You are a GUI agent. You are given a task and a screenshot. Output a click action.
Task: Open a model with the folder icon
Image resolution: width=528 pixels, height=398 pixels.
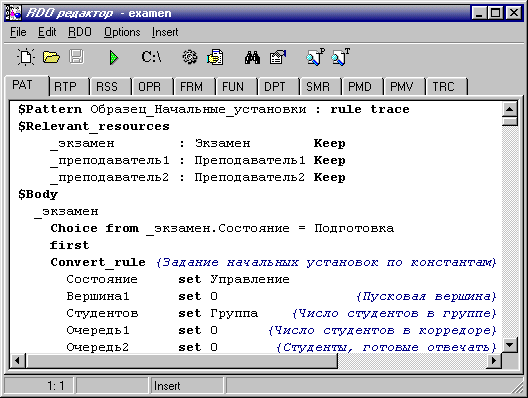(51, 57)
